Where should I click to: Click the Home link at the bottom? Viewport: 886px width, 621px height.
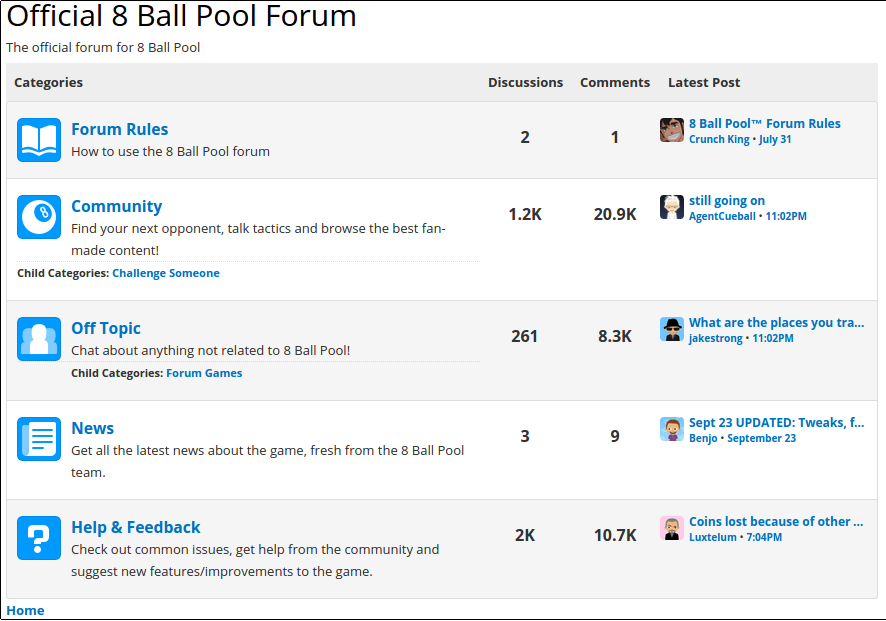coord(25,610)
